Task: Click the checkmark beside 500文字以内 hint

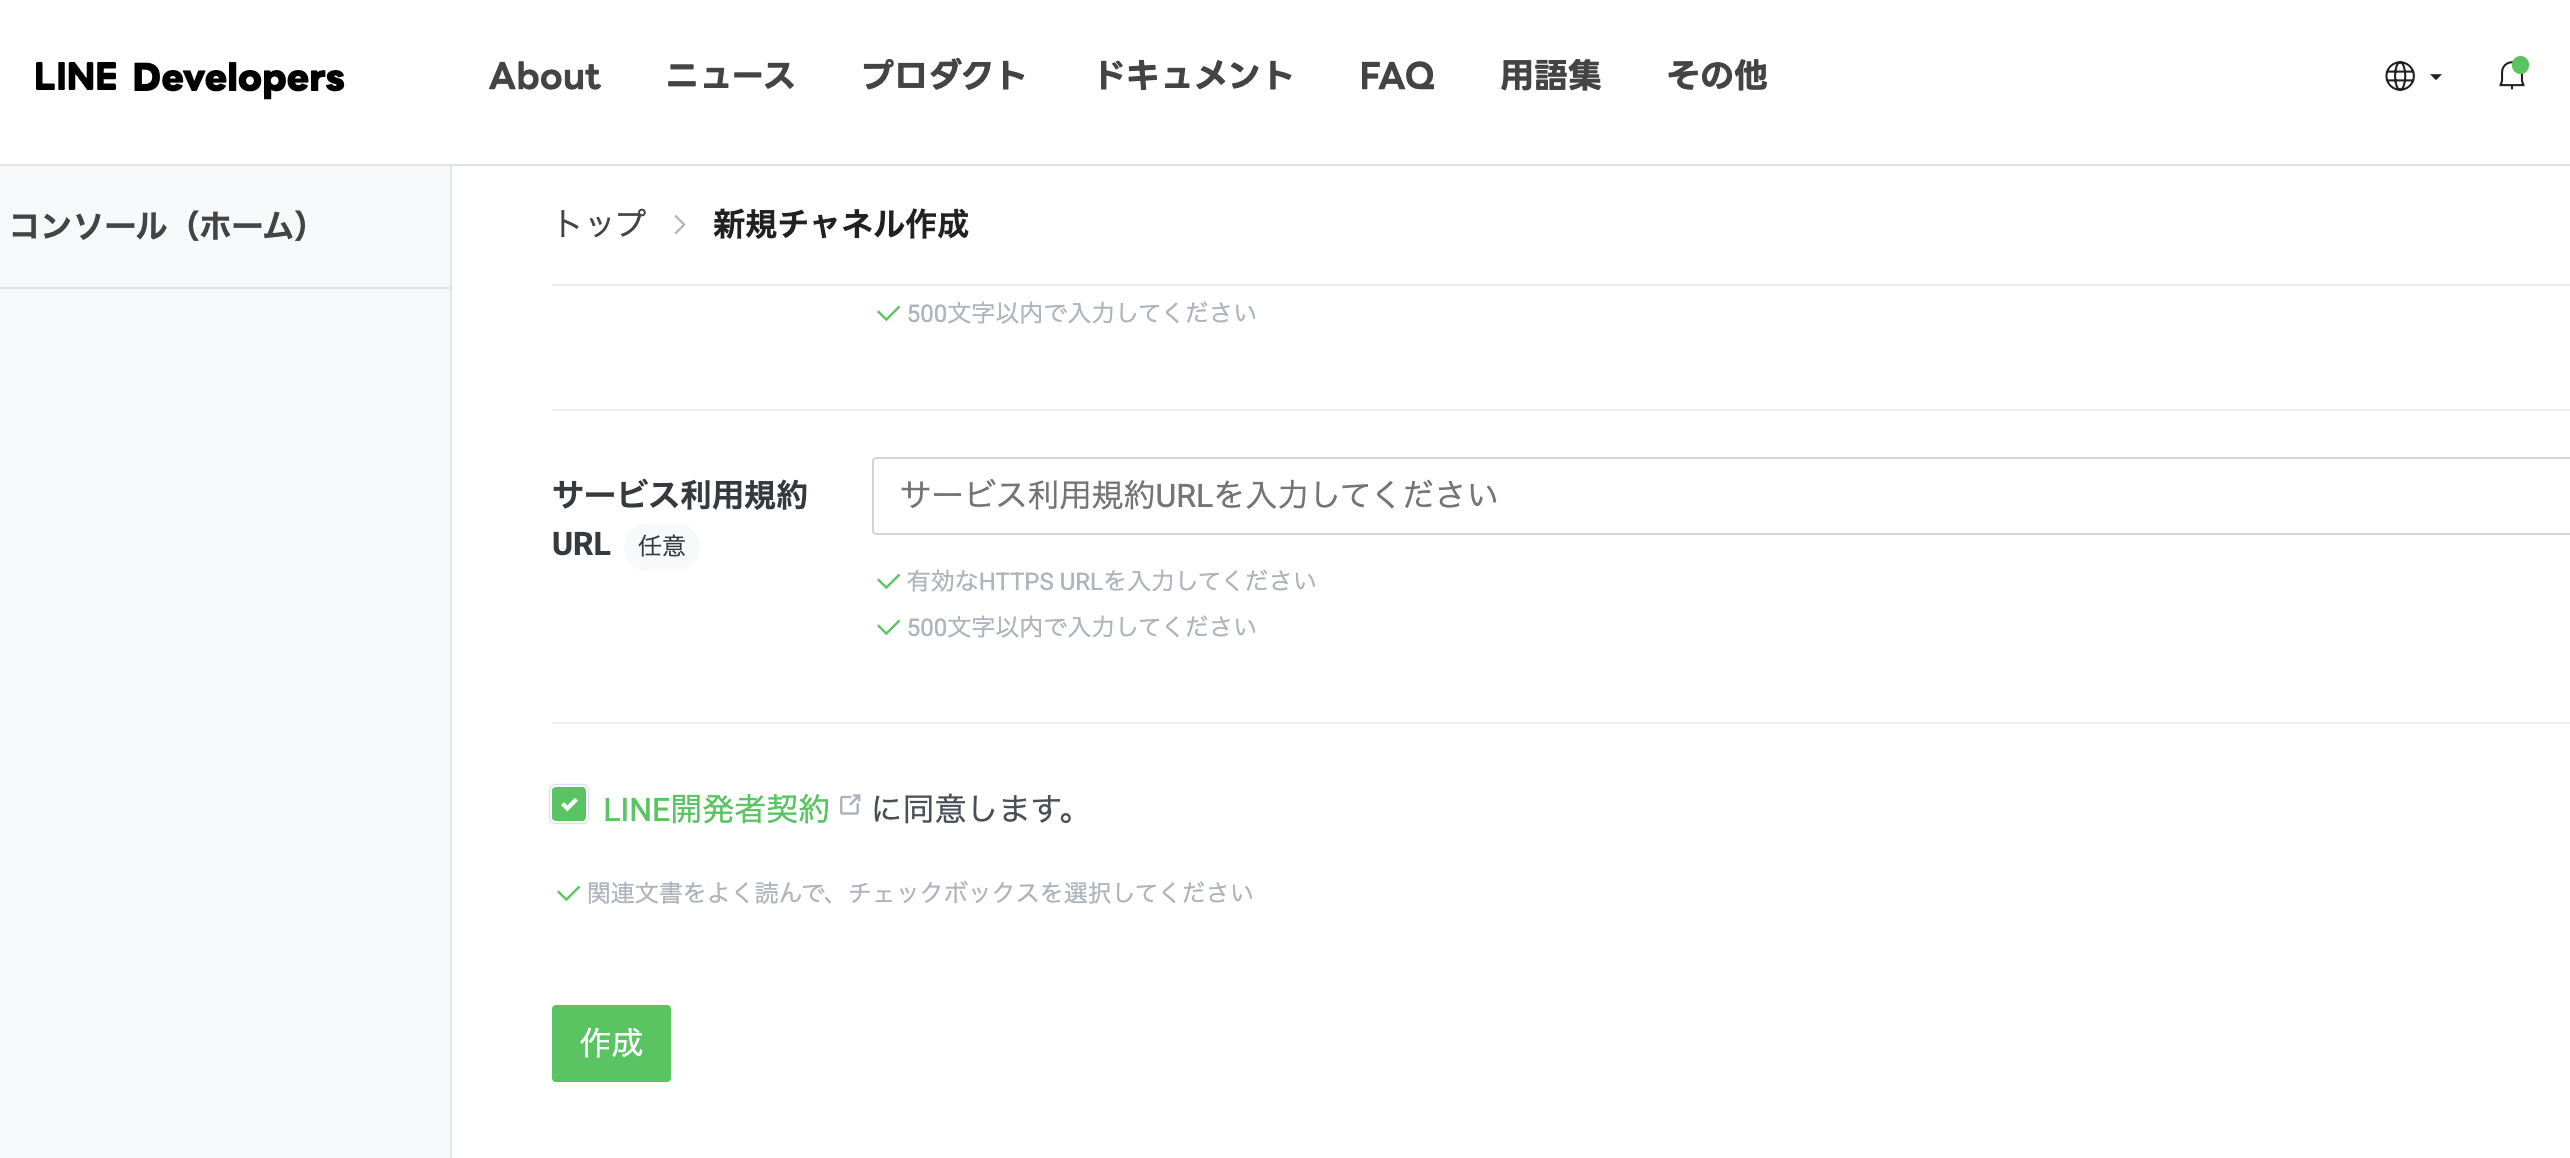Action: point(887,627)
